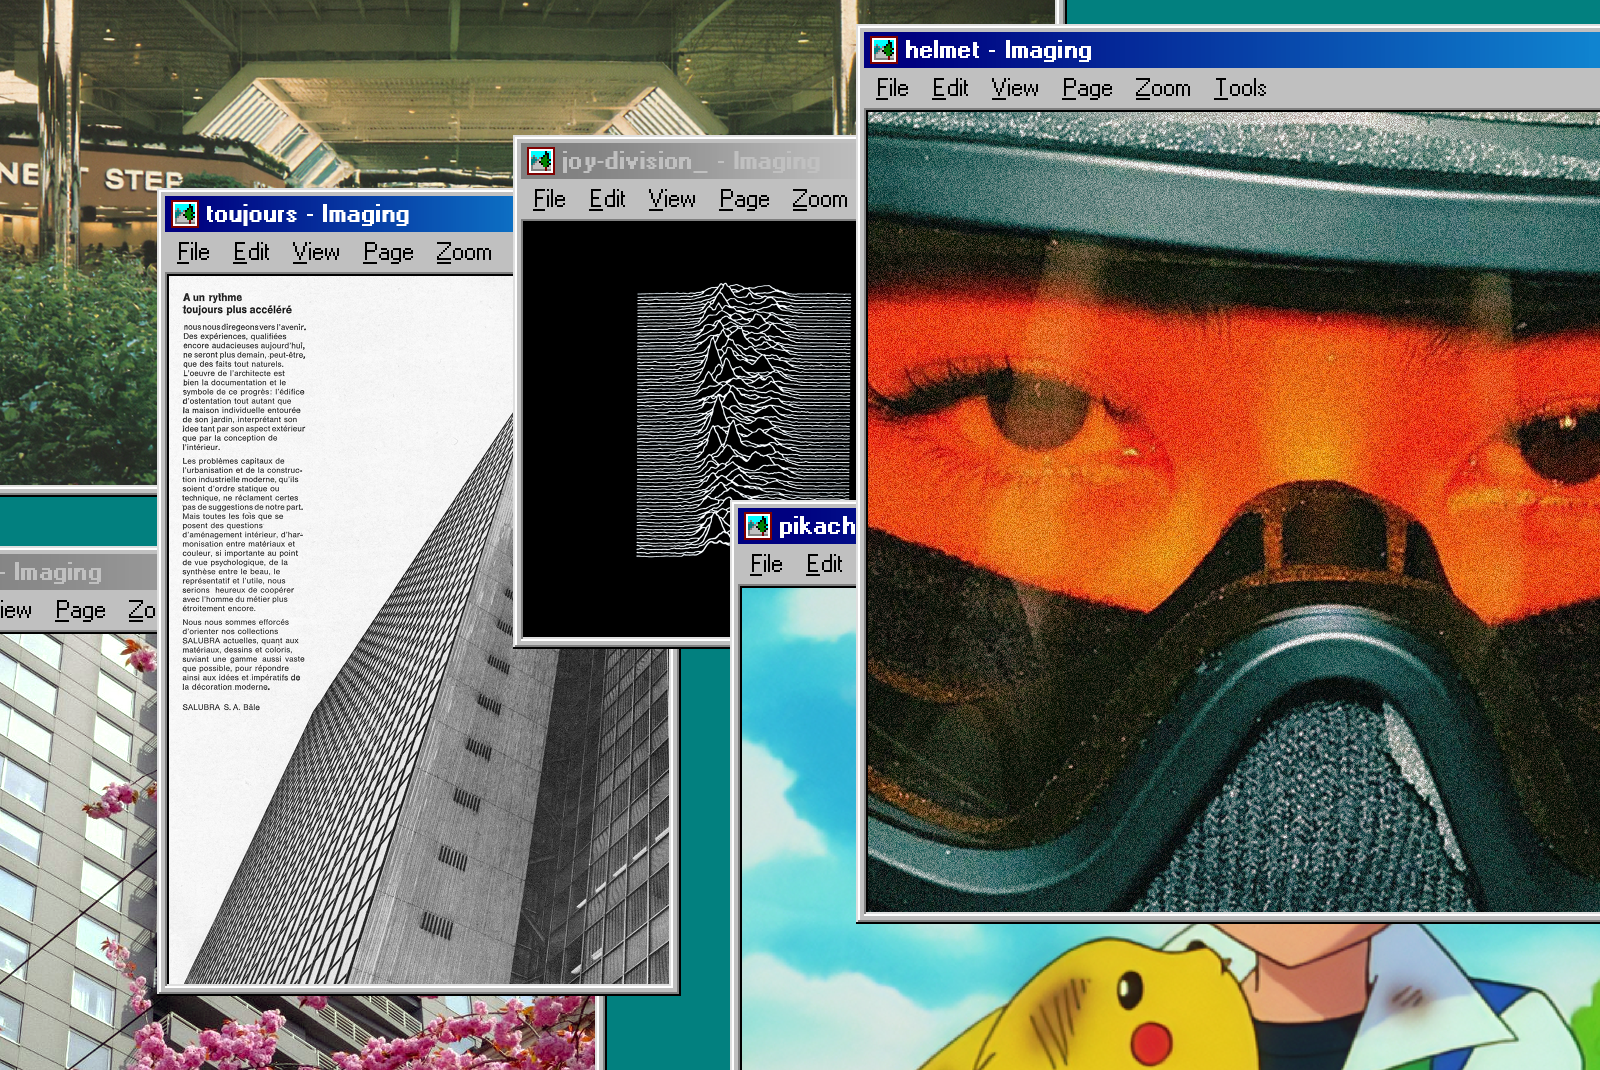This screenshot has width=1600, height=1070.
Task: Open File menu in pikachu window
Action: click(766, 564)
